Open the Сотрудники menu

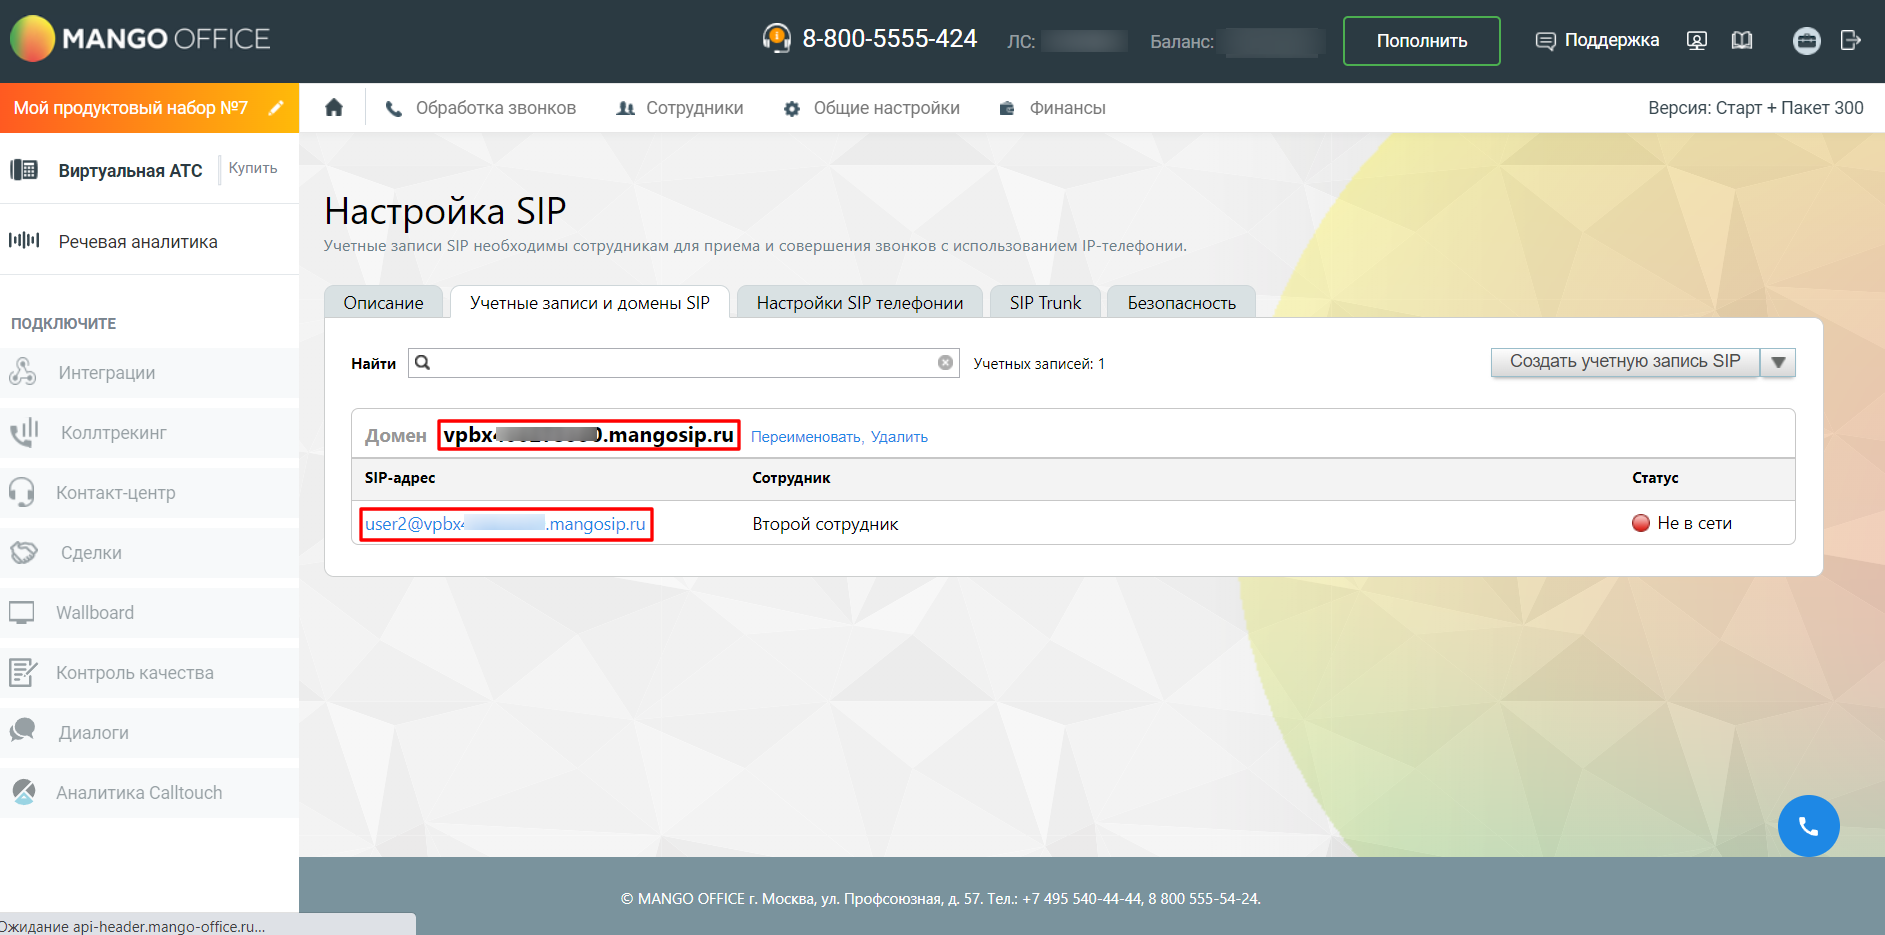click(680, 108)
